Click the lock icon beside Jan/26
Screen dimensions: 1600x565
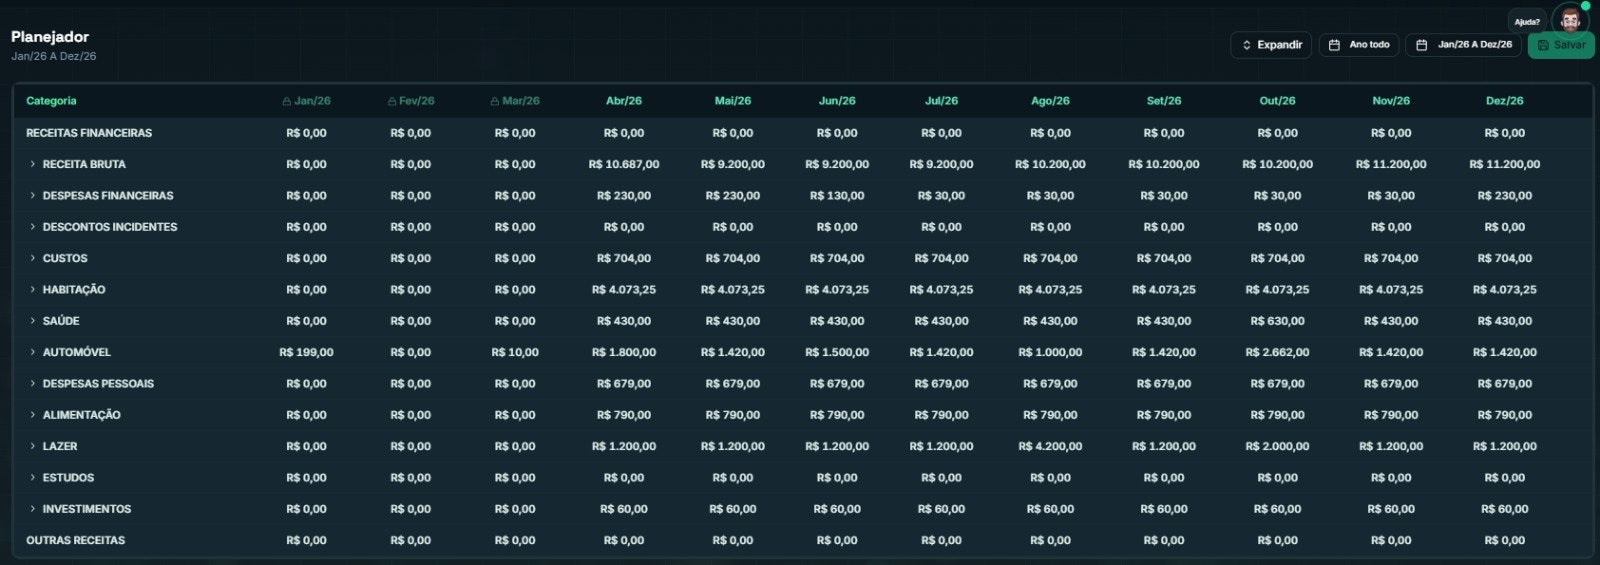coord(287,101)
